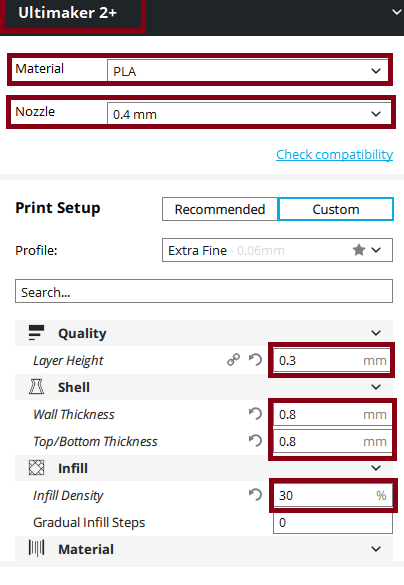Open the Extra Fine profile dropdown
The image size is (404, 585).
[277, 250]
